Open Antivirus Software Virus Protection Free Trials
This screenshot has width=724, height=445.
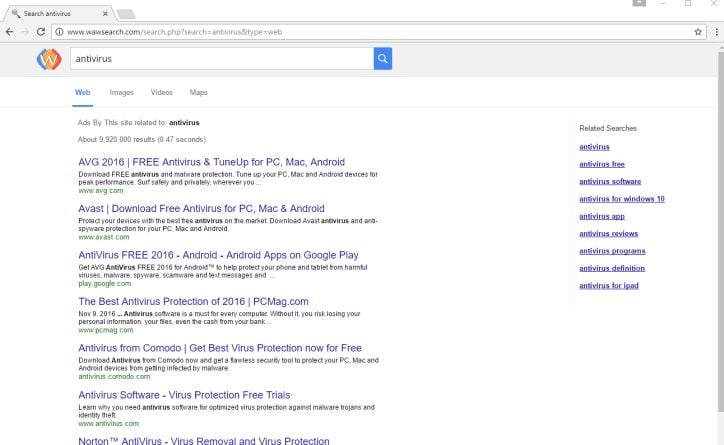(184, 395)
